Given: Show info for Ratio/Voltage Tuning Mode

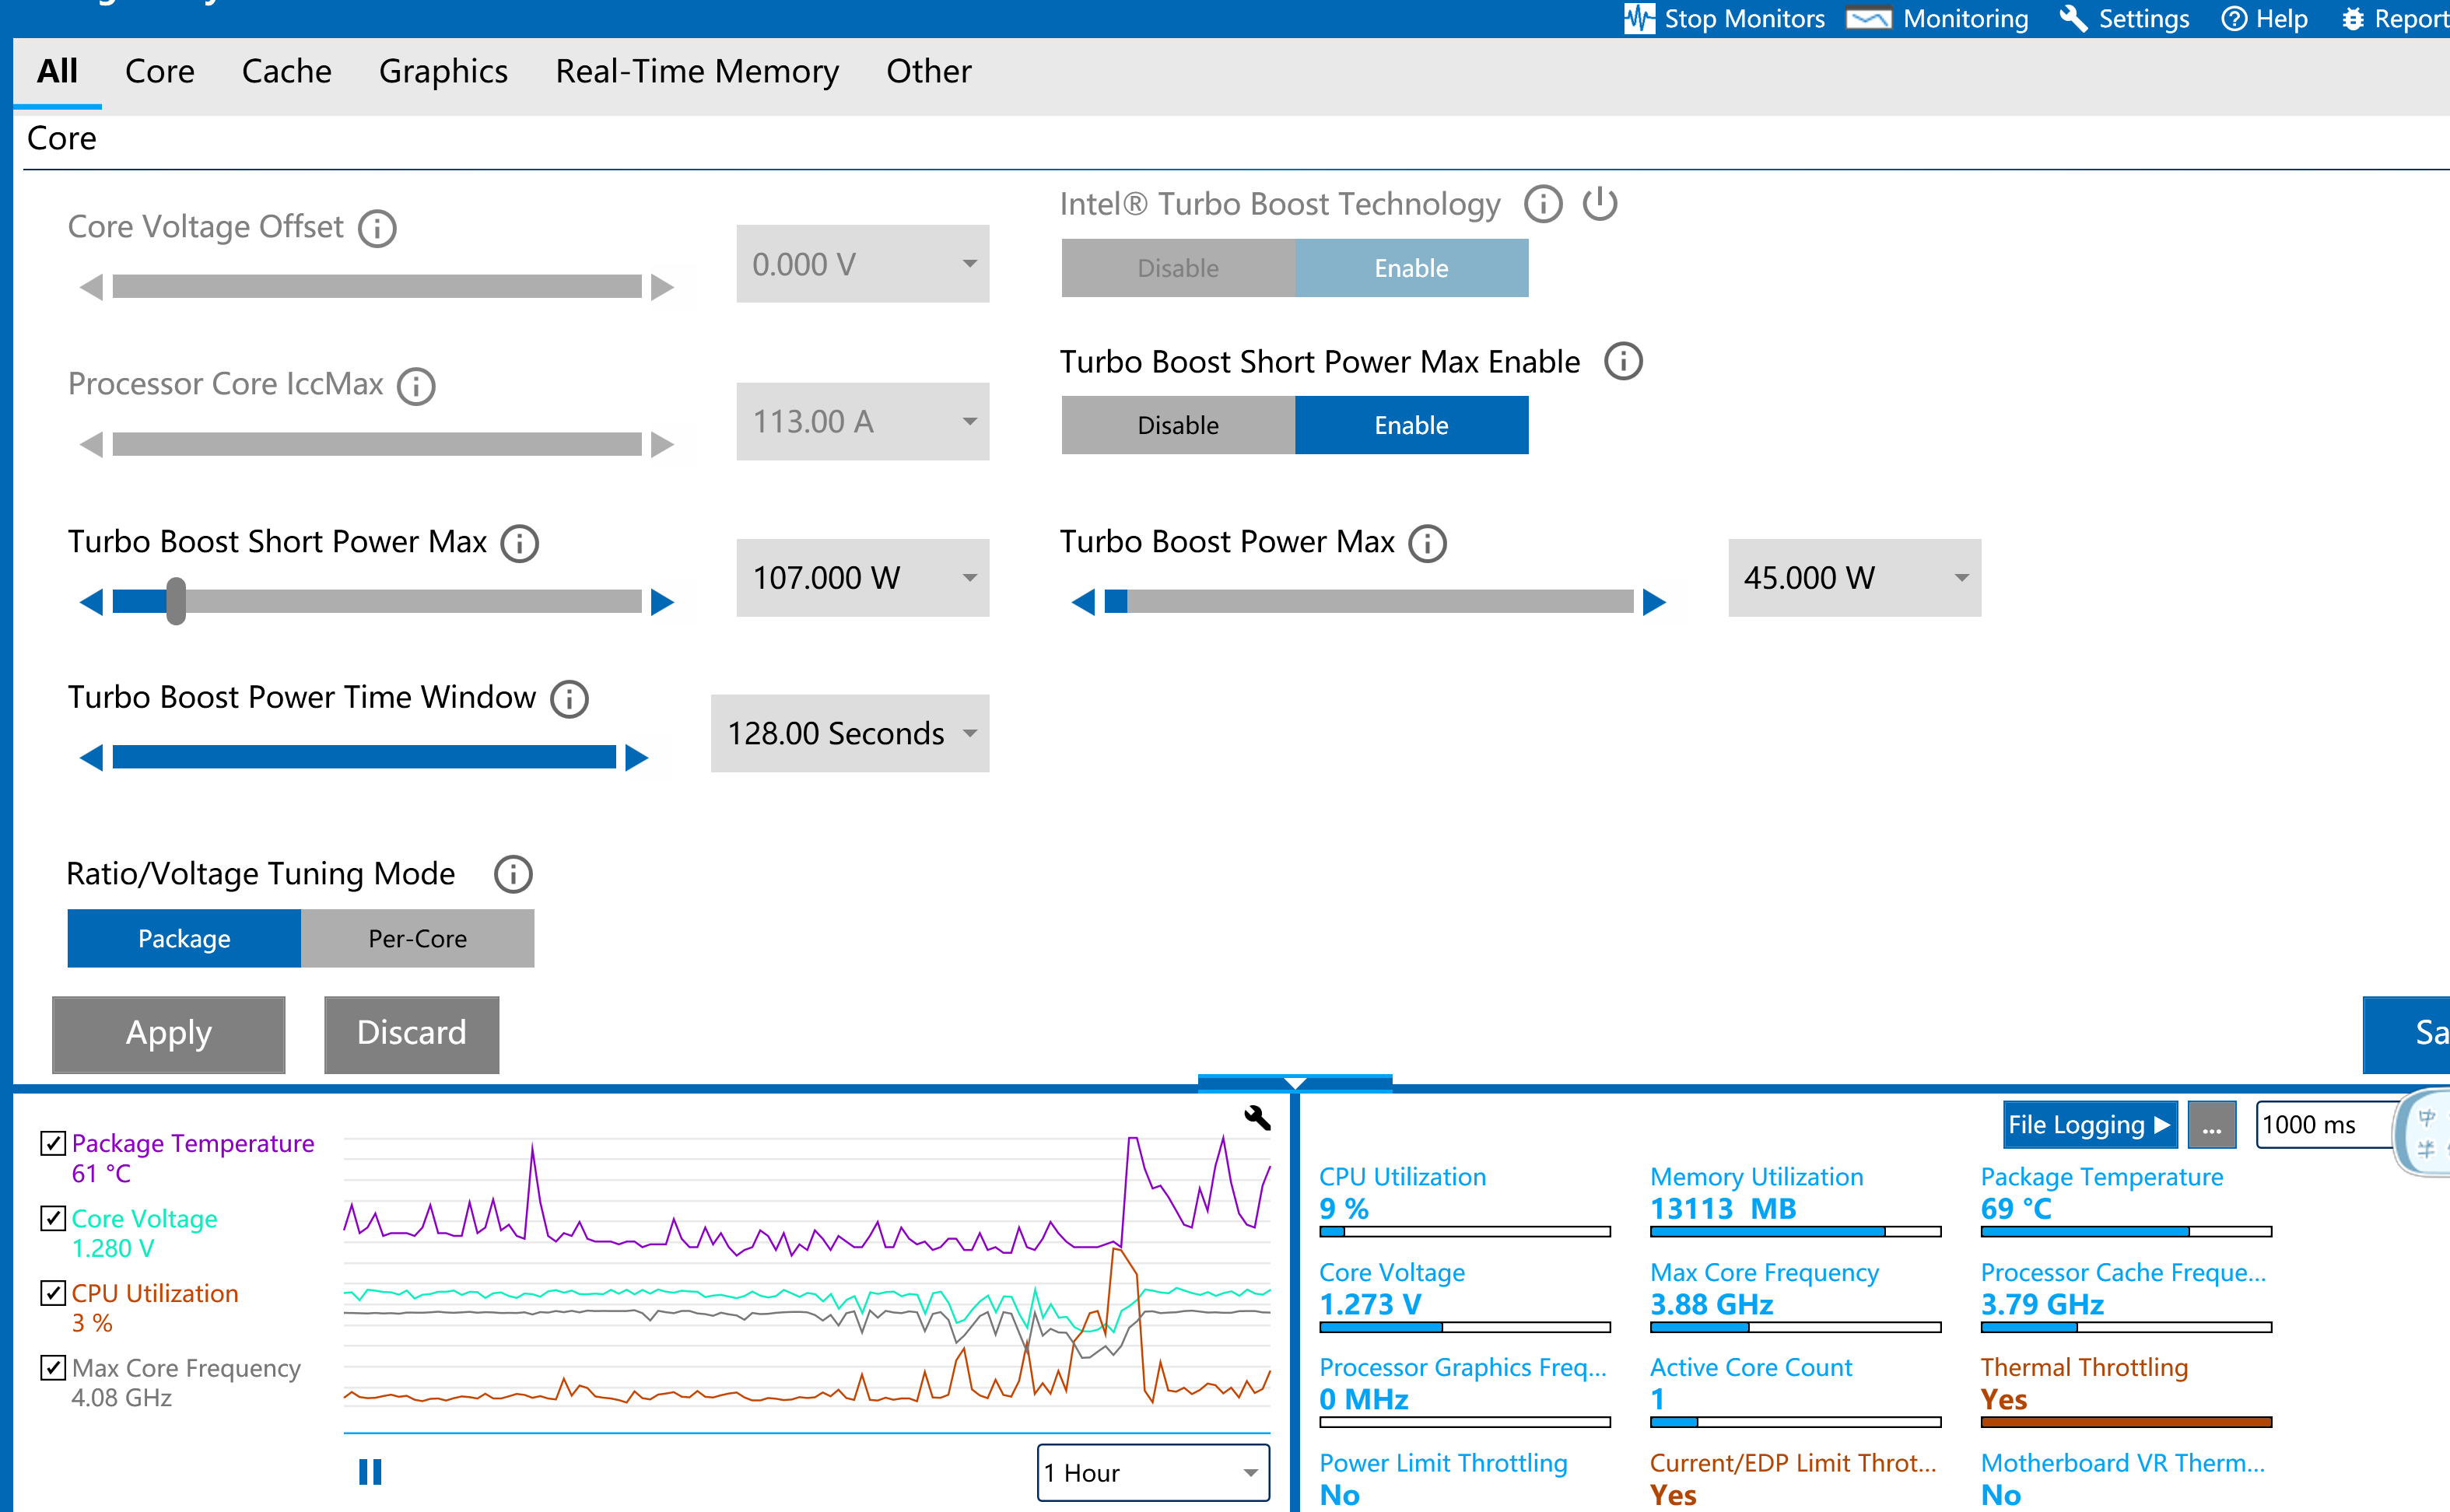Looking at the screenshot, I should click(513, 875).
